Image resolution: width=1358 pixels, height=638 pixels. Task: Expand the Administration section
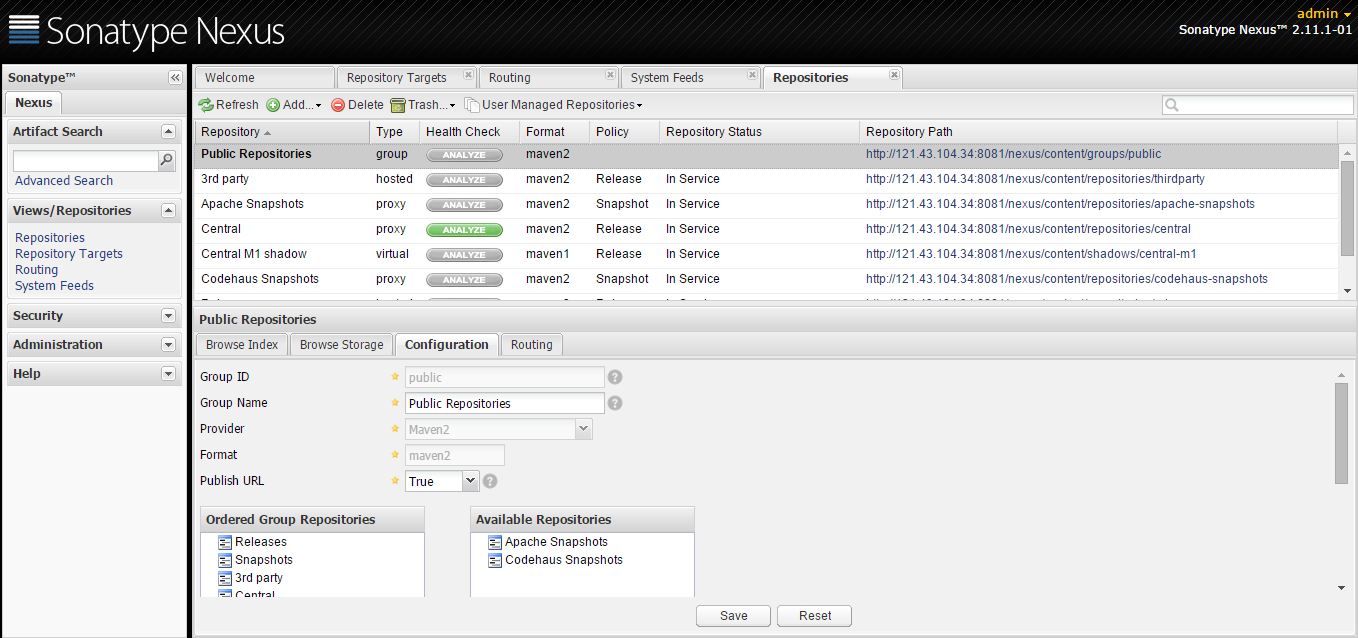click(168, 345)
